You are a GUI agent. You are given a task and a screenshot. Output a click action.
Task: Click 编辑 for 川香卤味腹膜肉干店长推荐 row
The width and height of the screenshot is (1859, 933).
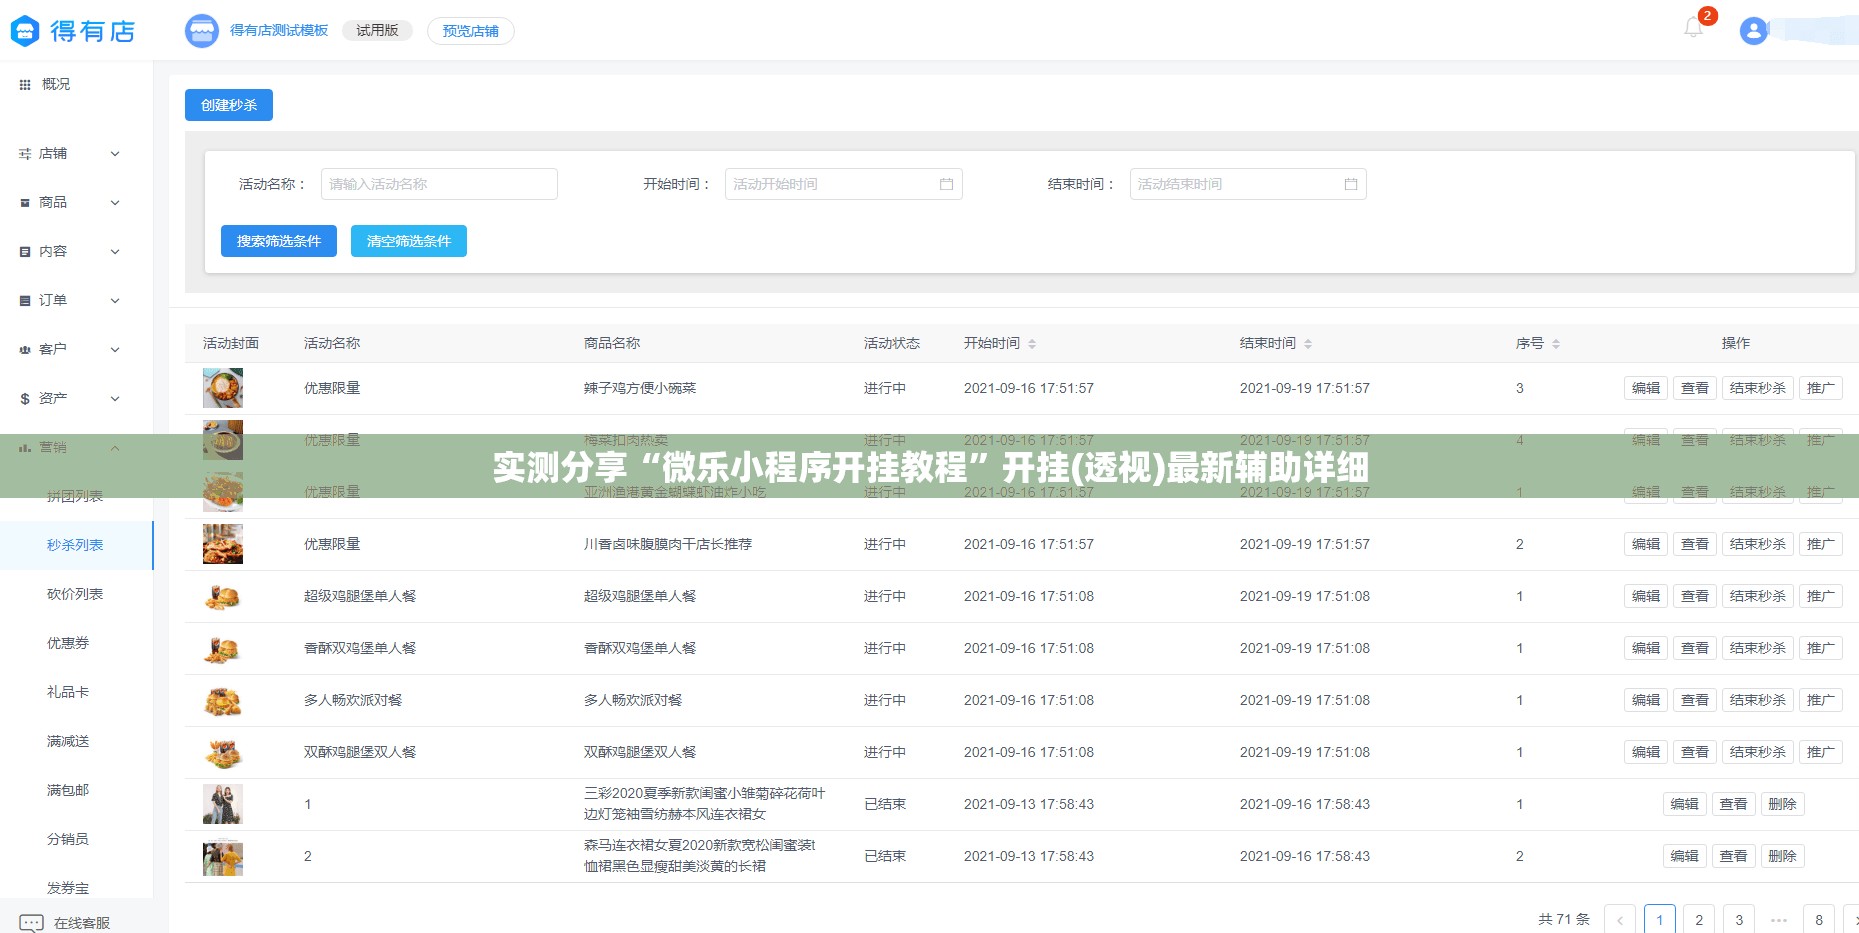point(1646,544)
